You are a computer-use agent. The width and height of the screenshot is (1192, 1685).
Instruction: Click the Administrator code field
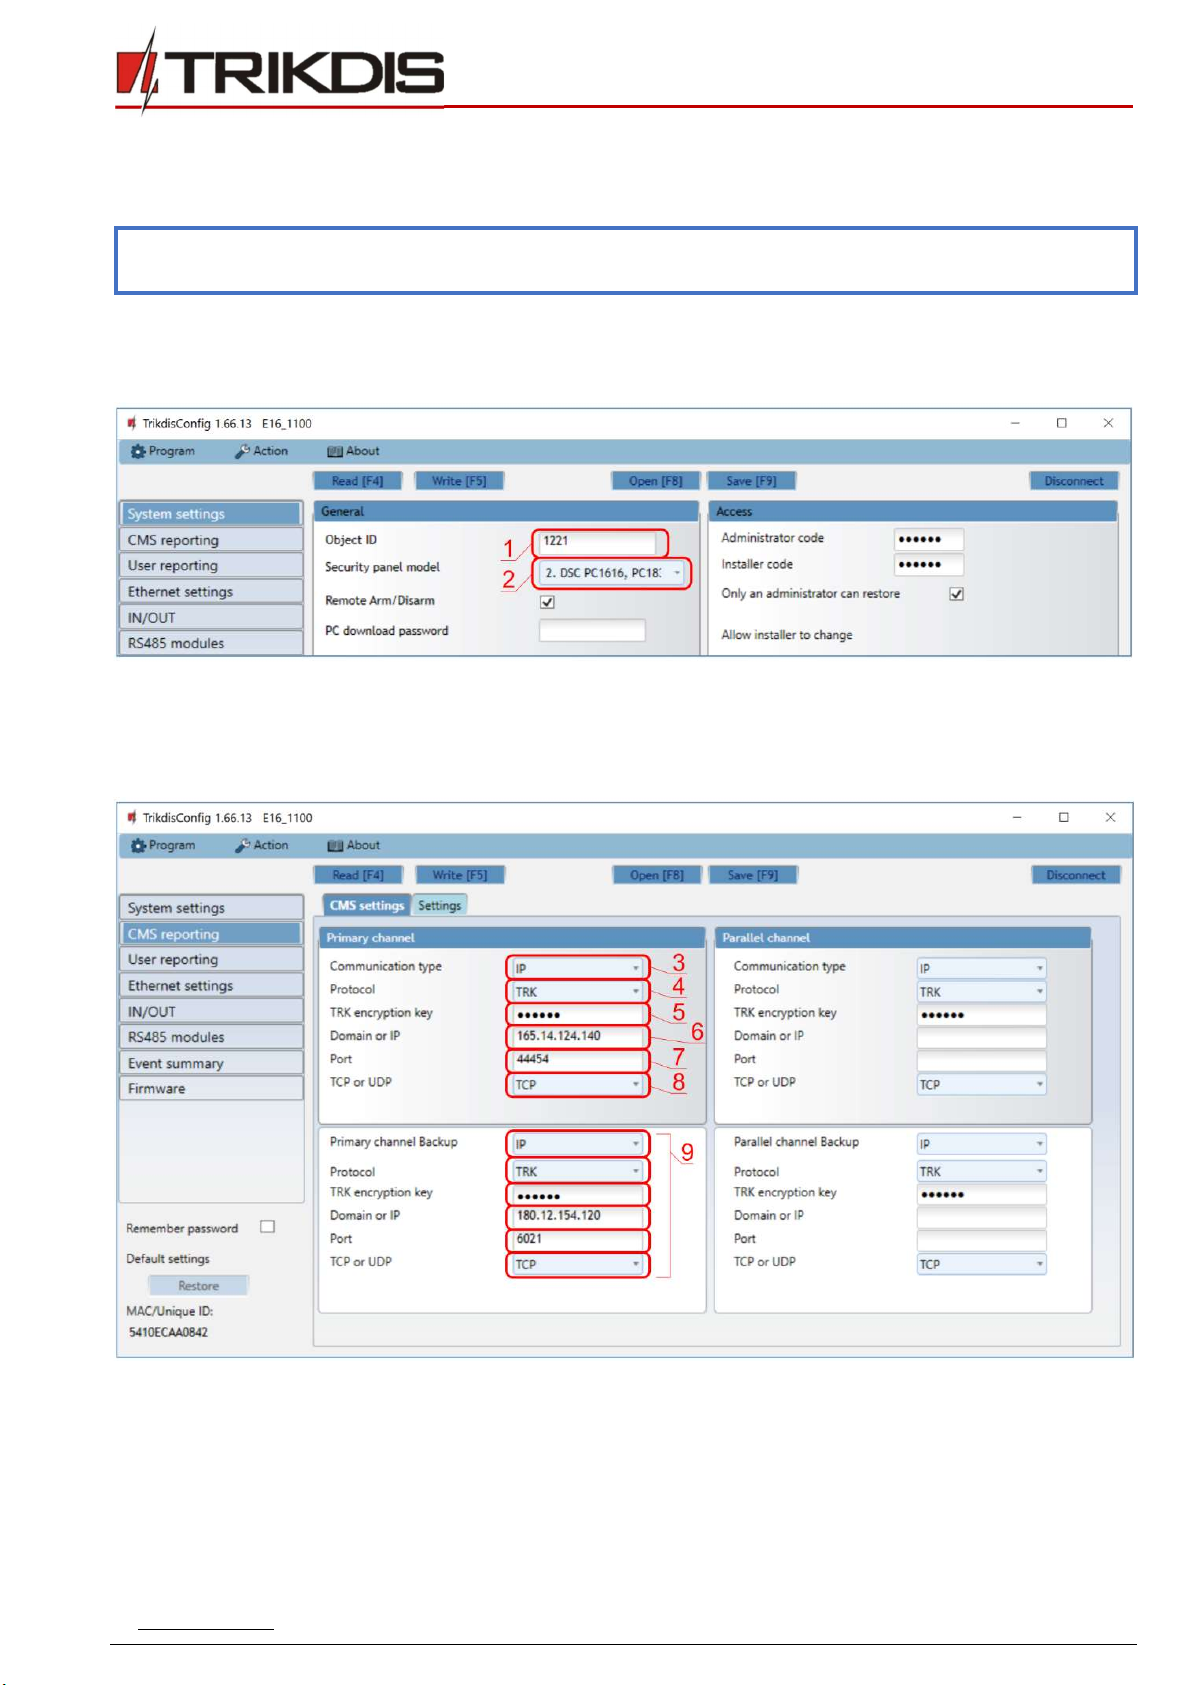click(x=929, y=539)
